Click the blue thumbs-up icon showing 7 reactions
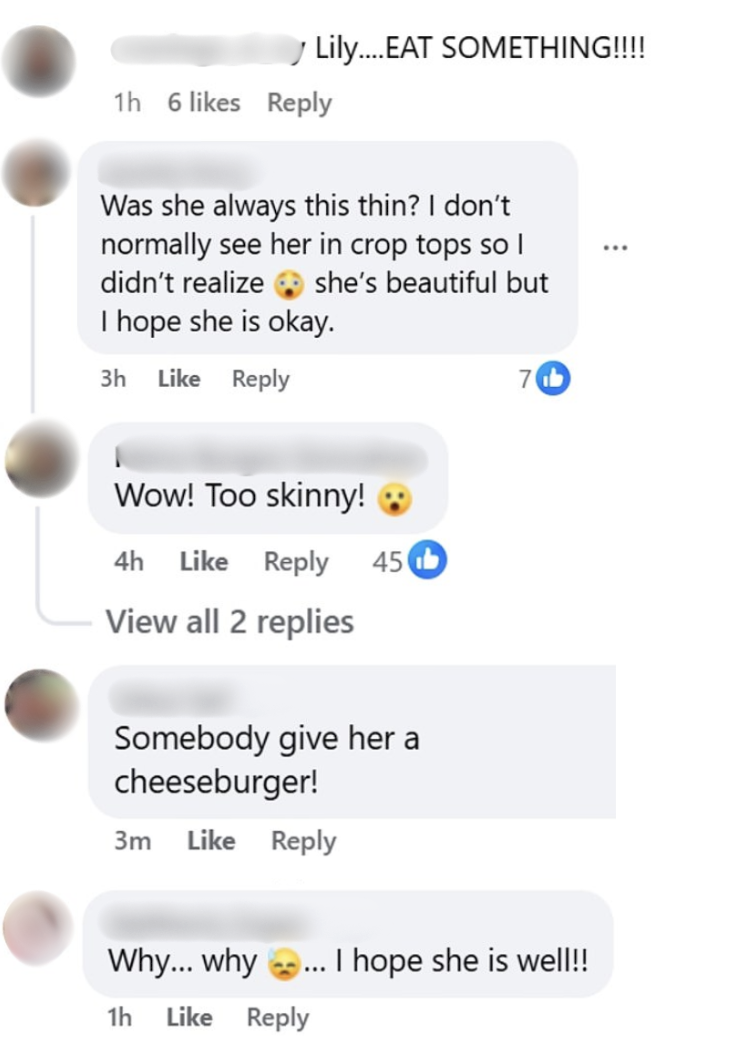This screenshot has height=1046, width=734. click(553, 378)
